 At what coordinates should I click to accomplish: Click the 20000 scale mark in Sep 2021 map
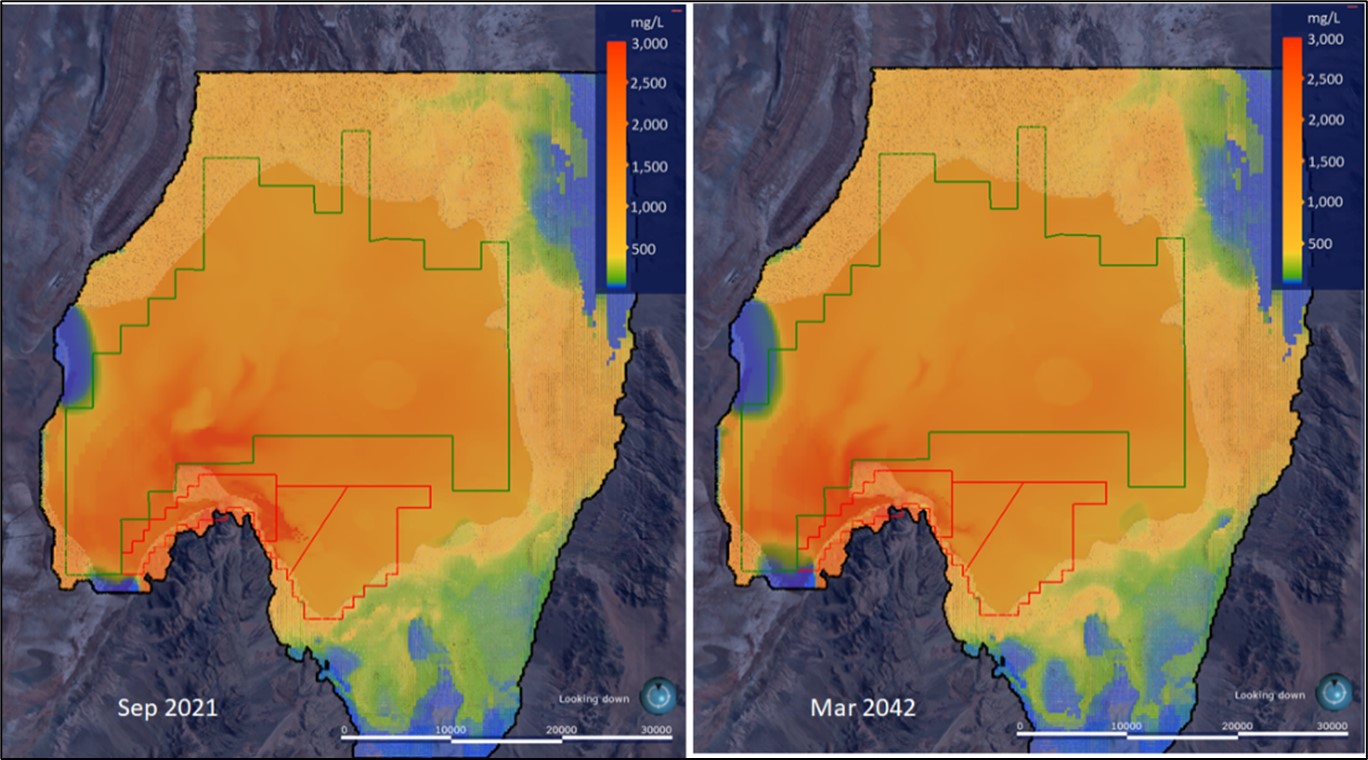[x=561, y=730]
